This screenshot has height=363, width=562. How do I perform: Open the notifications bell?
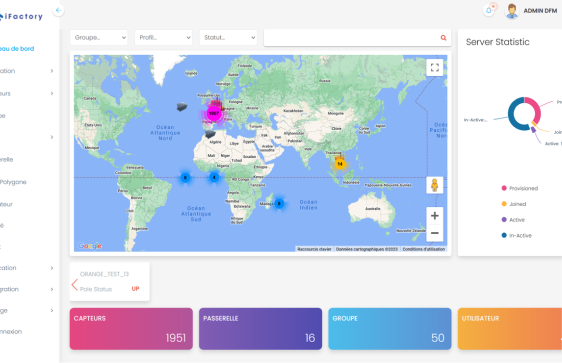(x=489, y=10)
